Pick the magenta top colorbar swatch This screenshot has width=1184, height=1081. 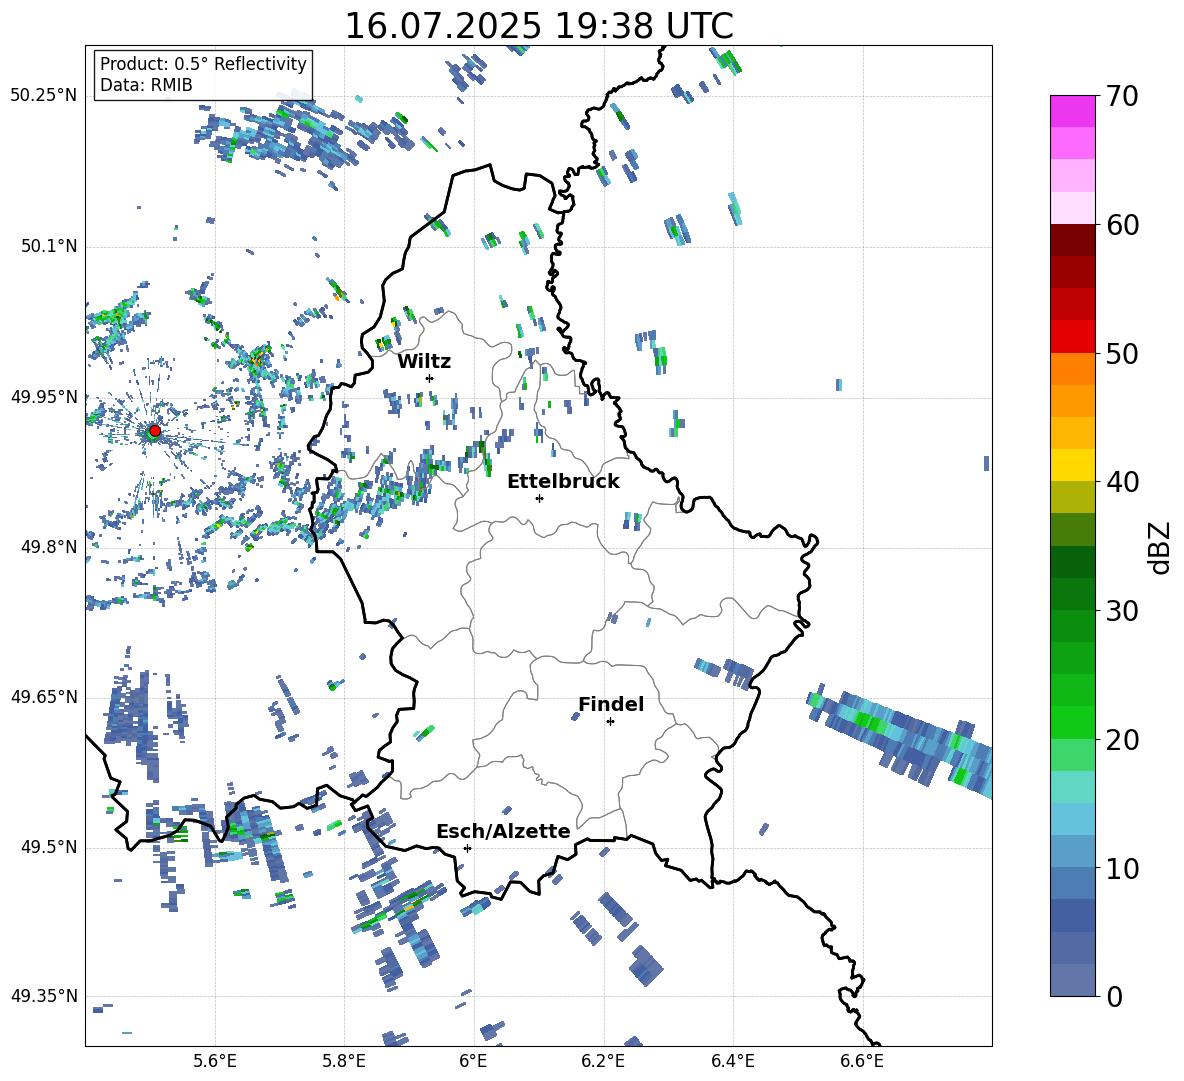pos(1072,112)
